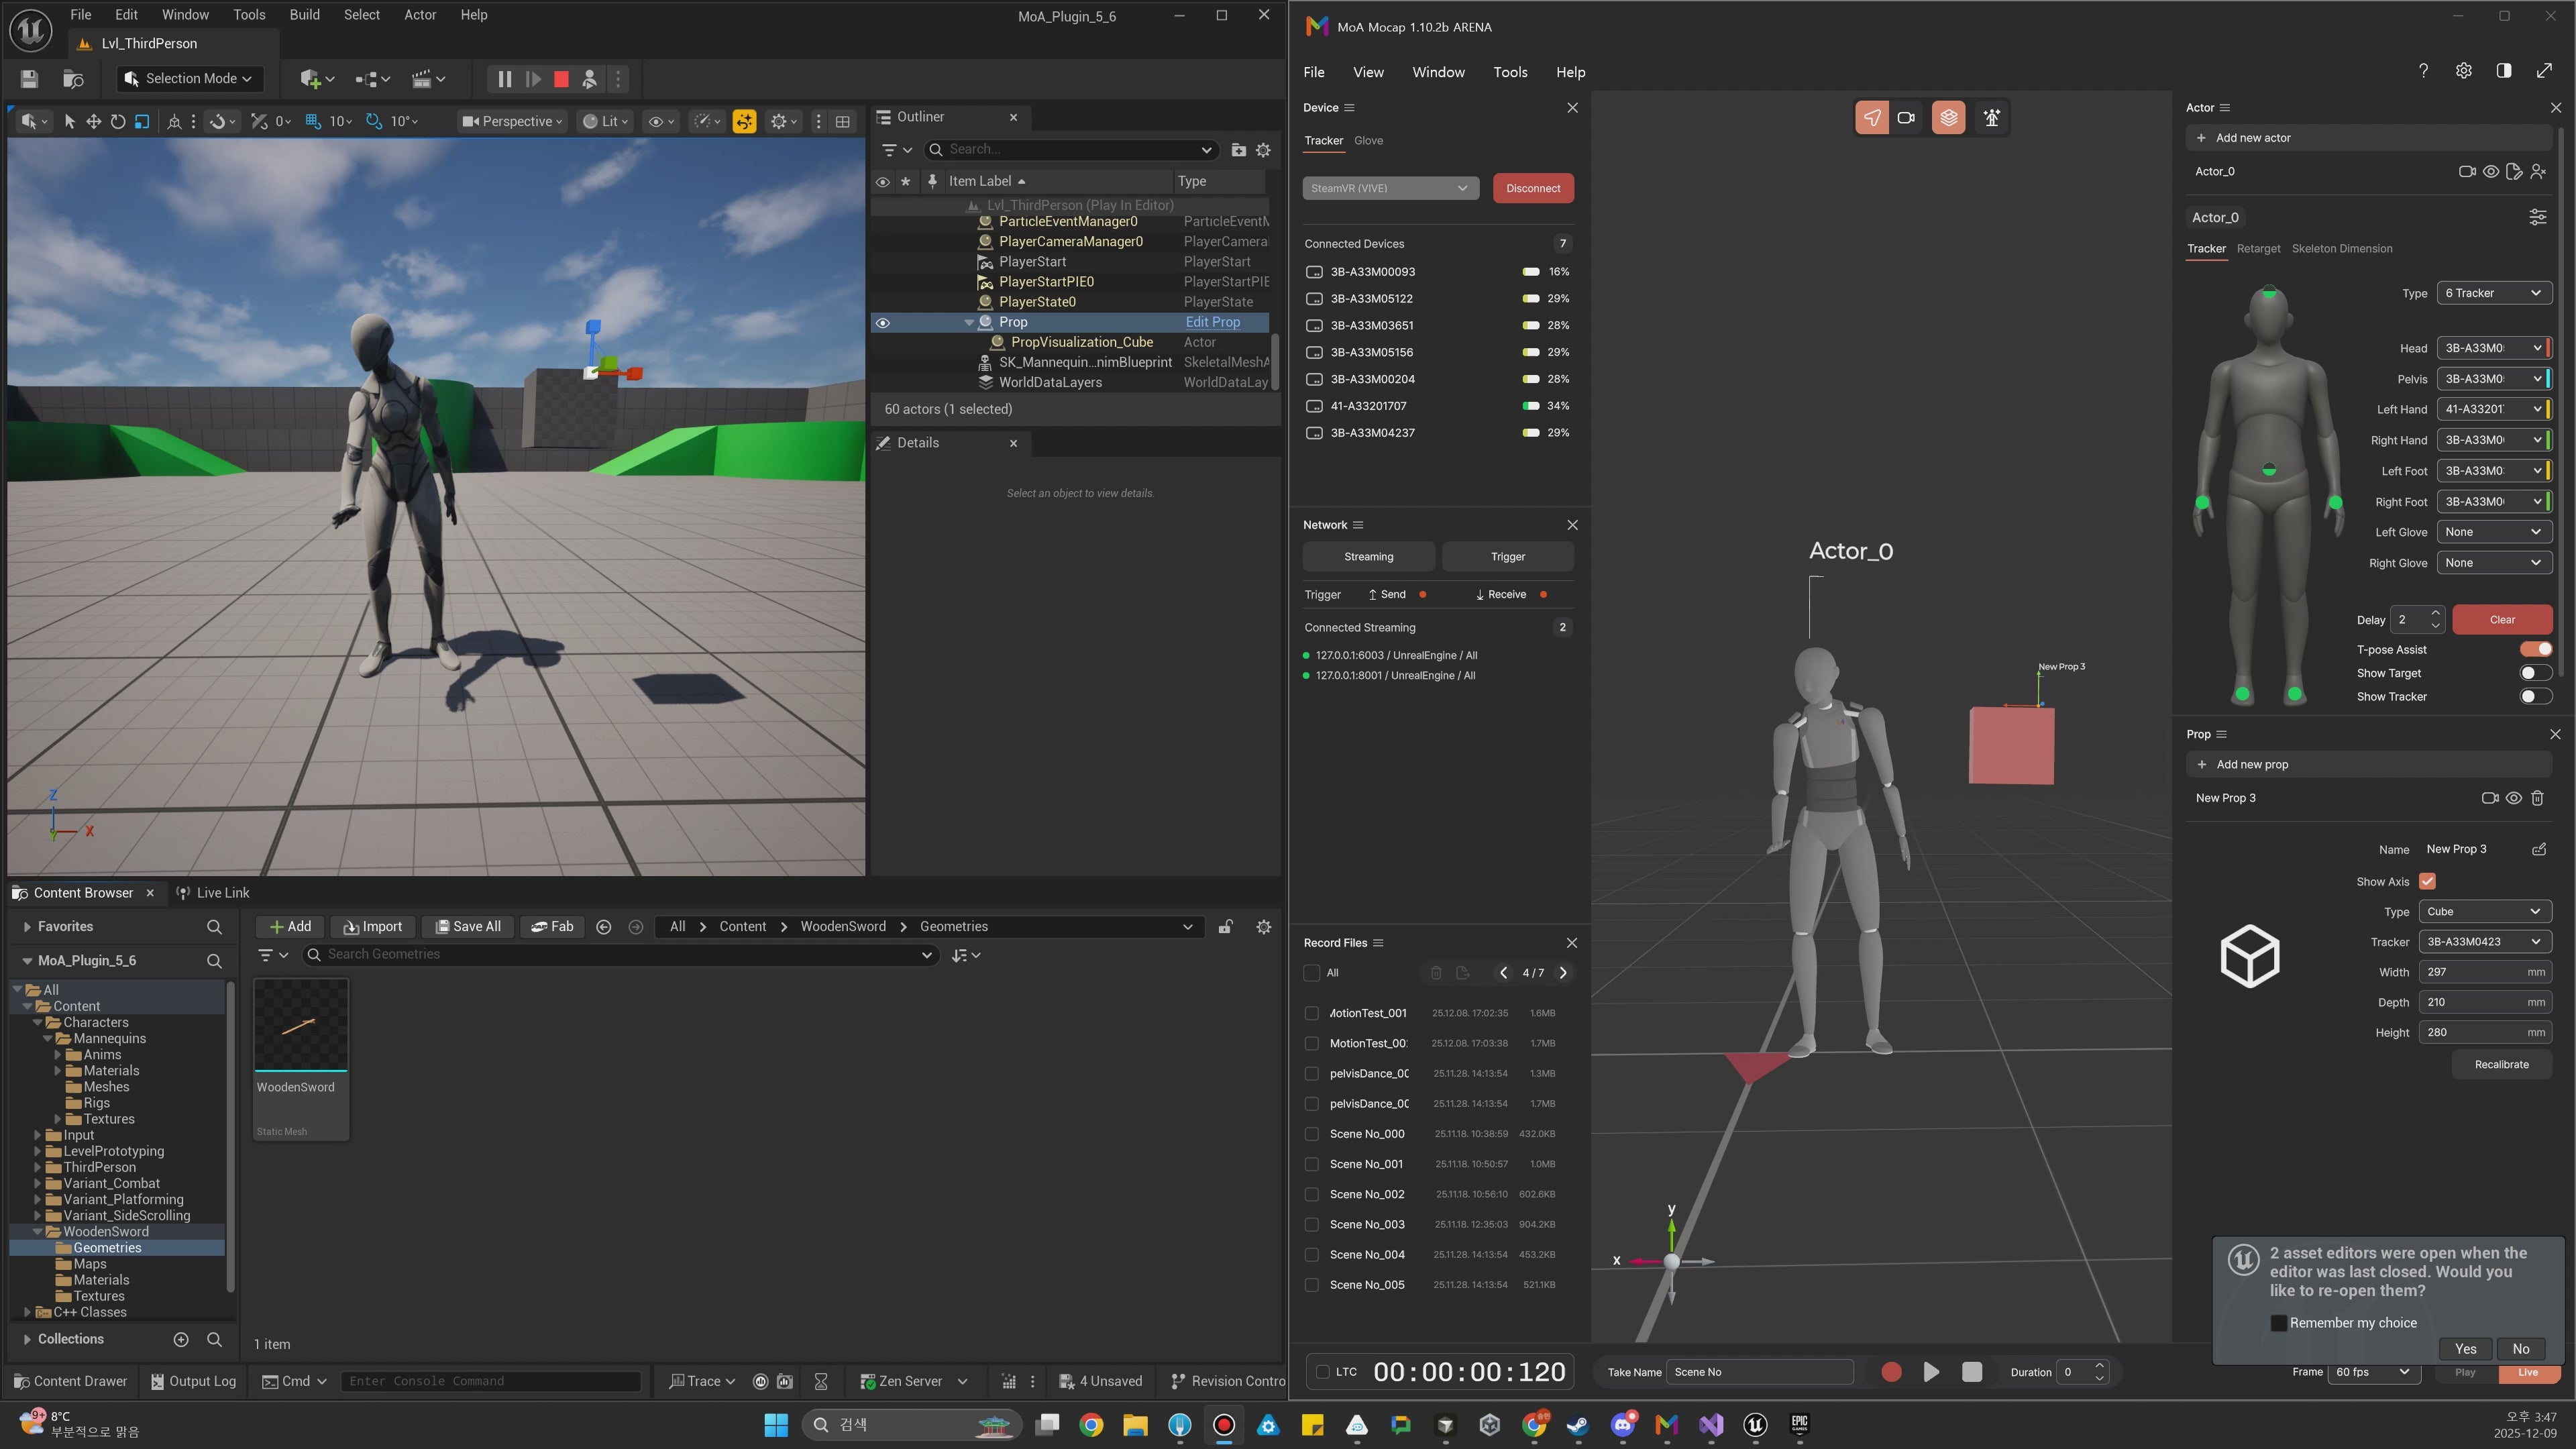Open Epic Games Launcher in taskbar
Image resolution: width=2576 pixels, height=1449 pixels.
[x=1799, y=1425]
